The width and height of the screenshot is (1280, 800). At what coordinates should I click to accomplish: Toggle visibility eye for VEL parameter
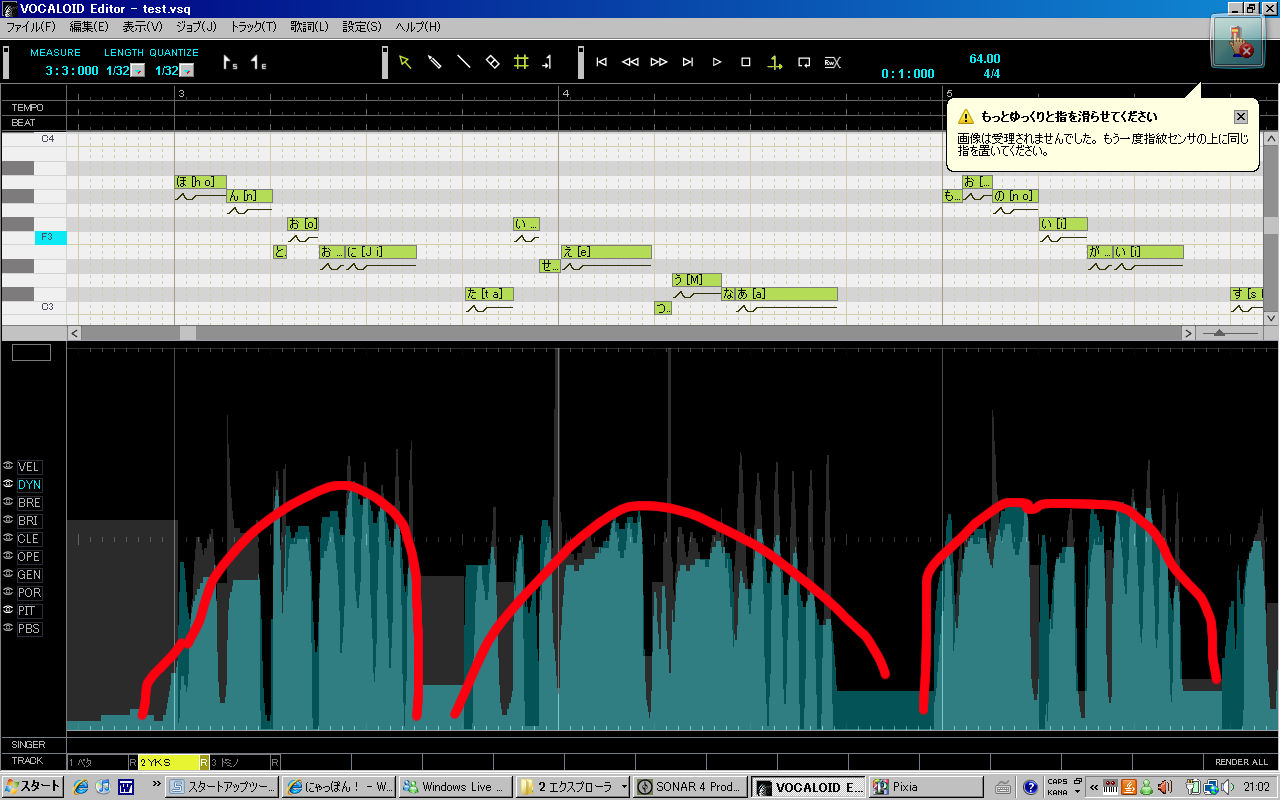(8, 466)
